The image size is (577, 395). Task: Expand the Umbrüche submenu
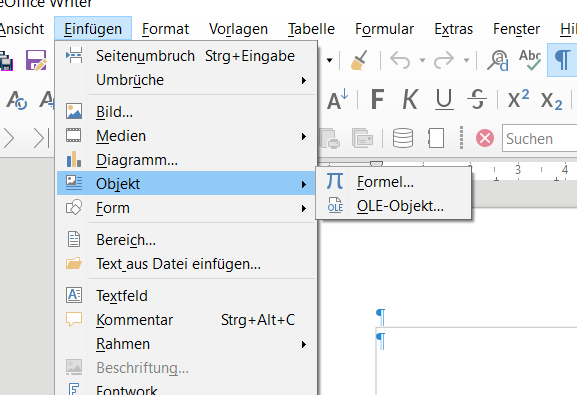186,80
